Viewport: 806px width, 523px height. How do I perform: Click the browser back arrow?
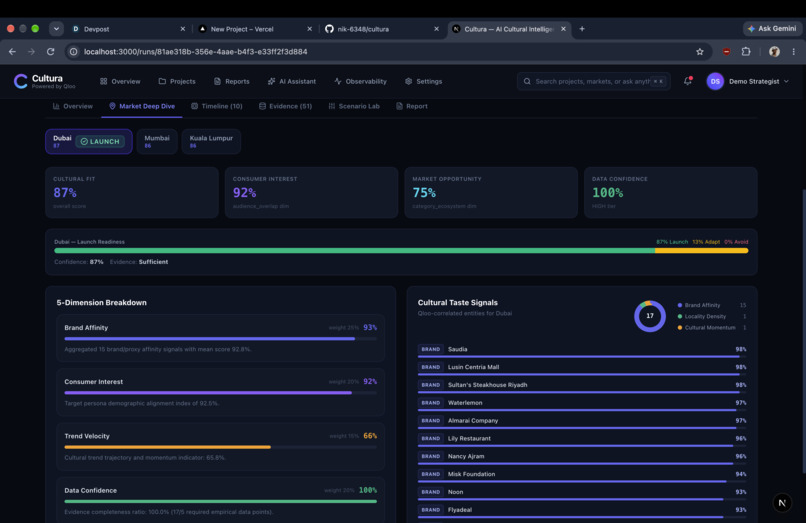click(12, 51)
